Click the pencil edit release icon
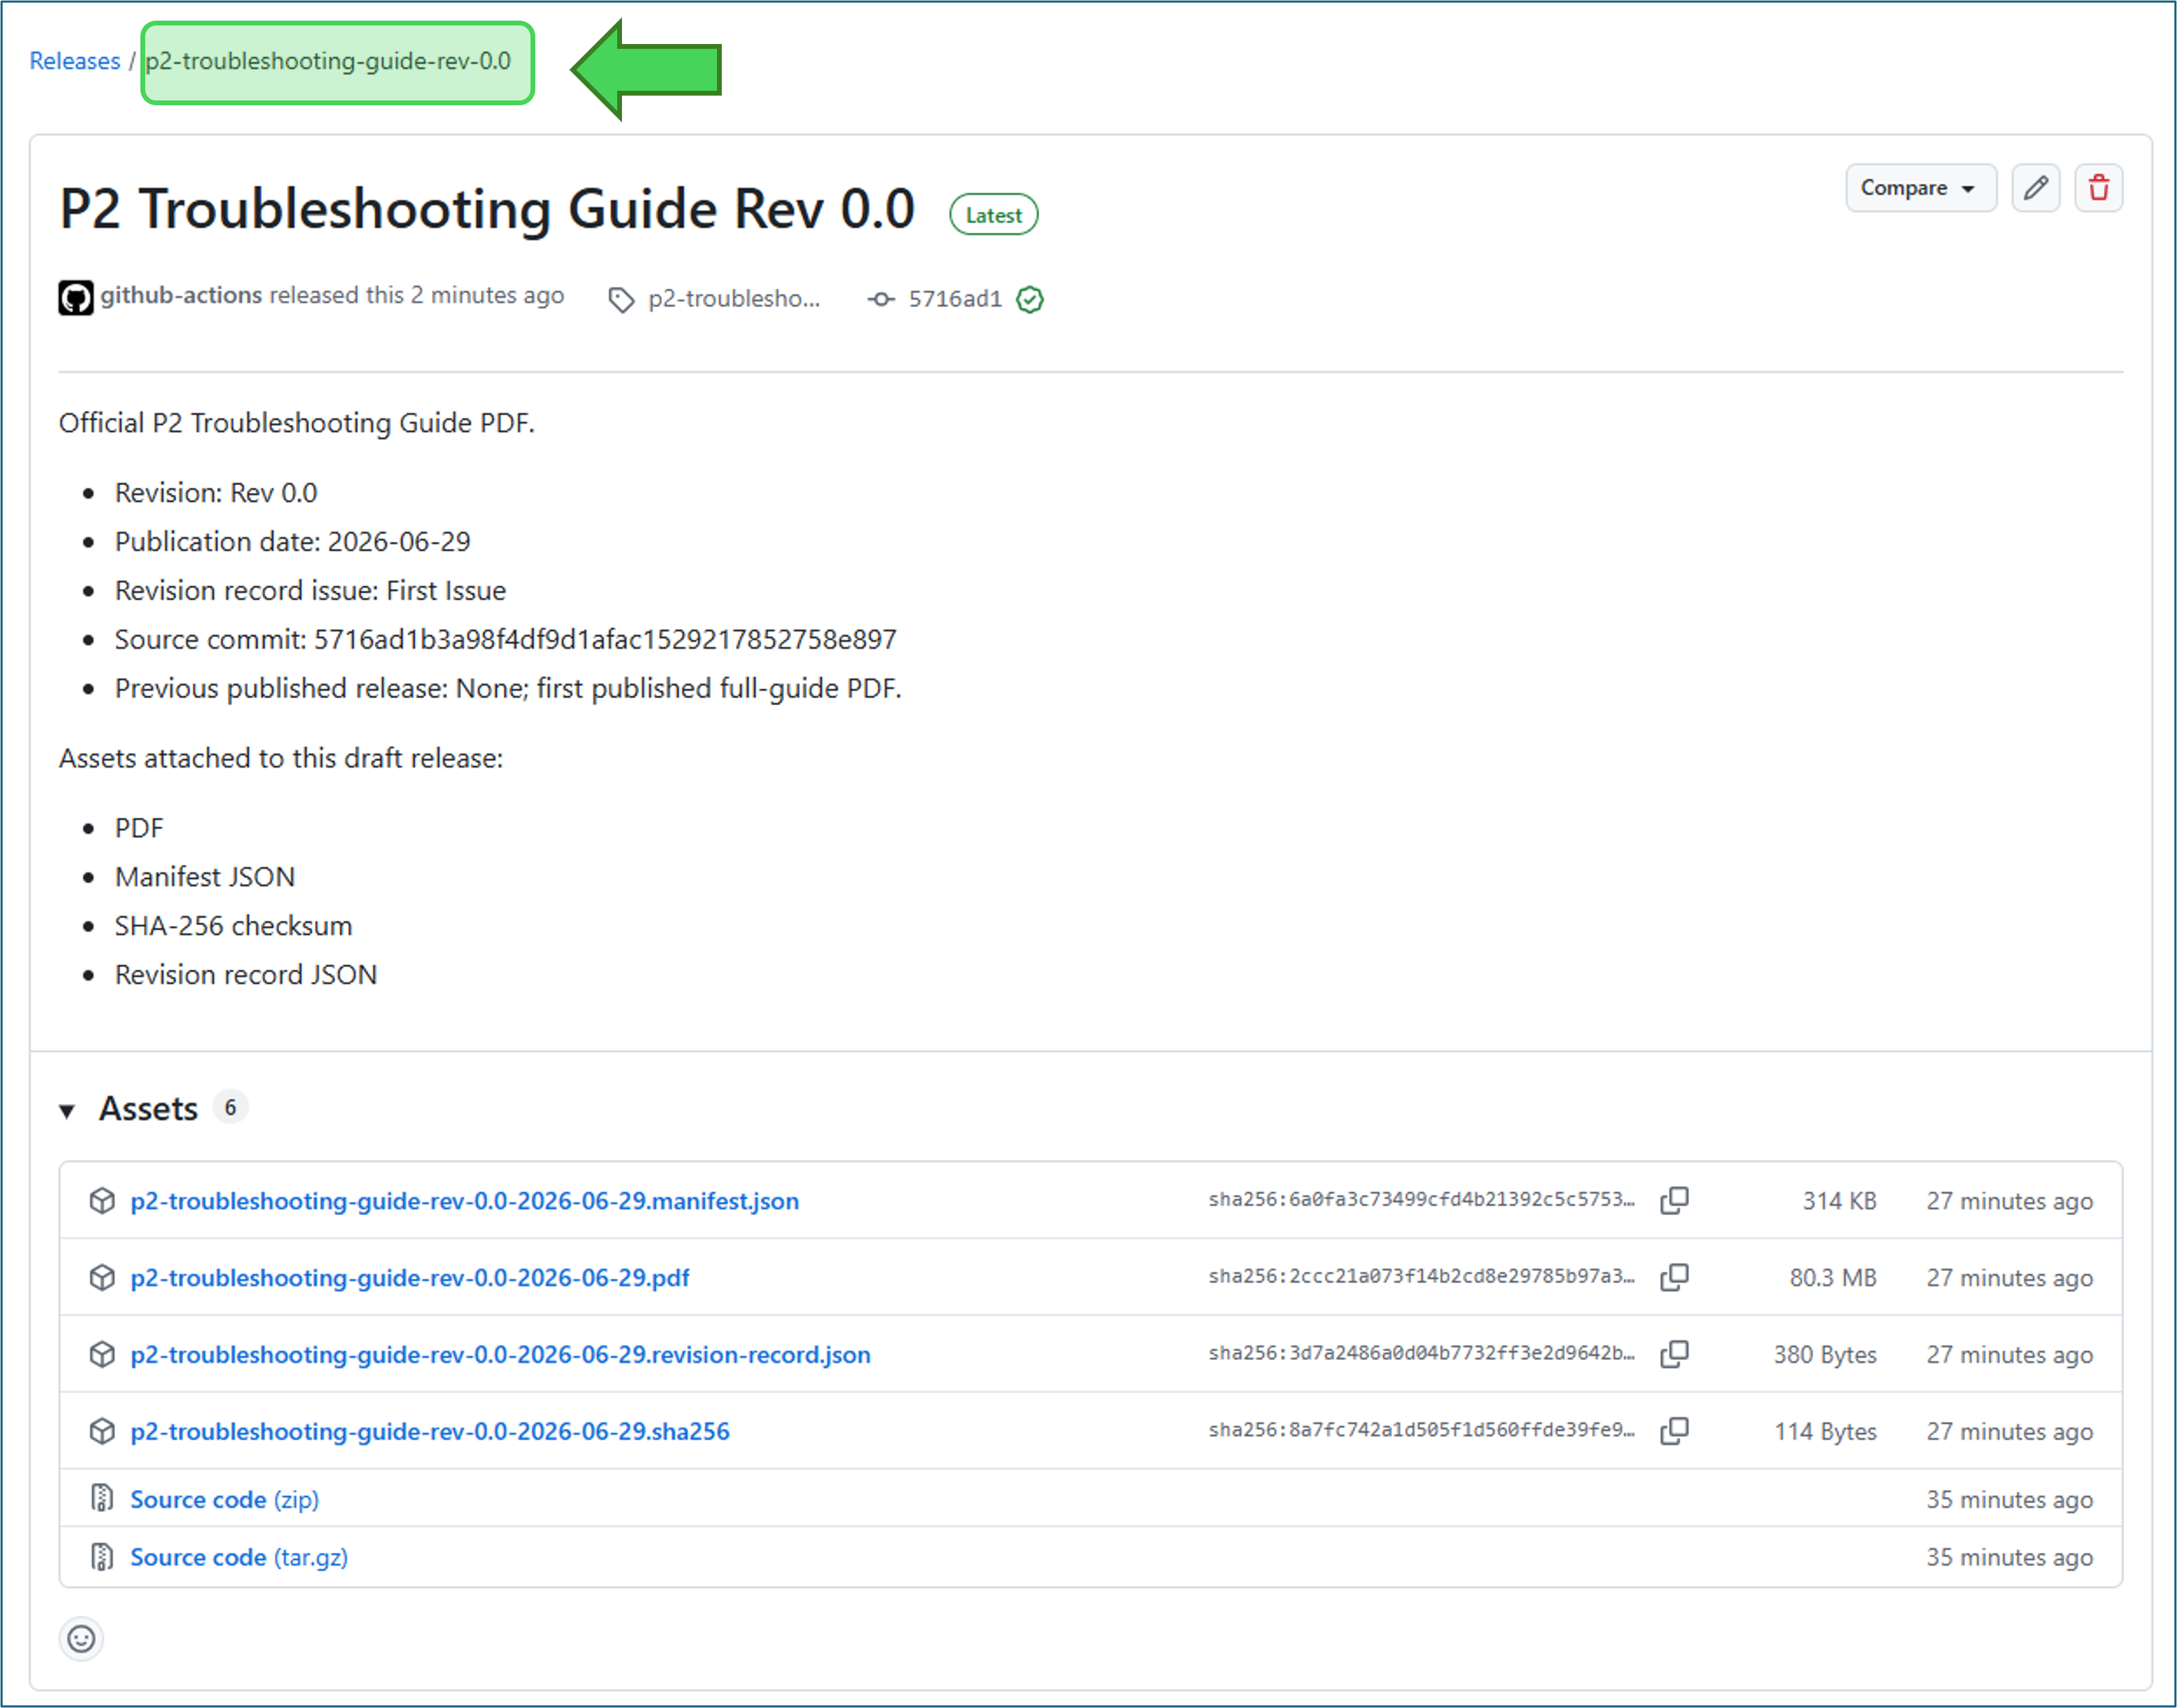The height and width of the screenshot is (1708, 2177). pos(2035,188)
